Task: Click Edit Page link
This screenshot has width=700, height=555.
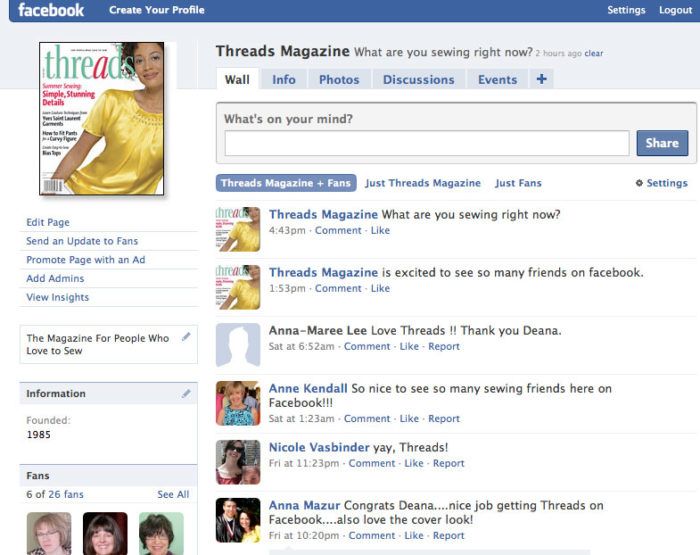Action: click(48, 222)
